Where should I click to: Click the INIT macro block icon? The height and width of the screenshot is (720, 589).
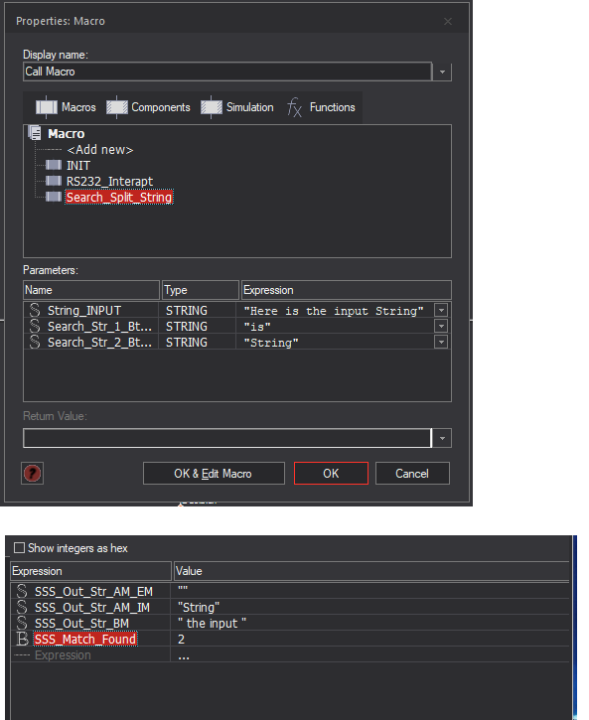[54, 165]
